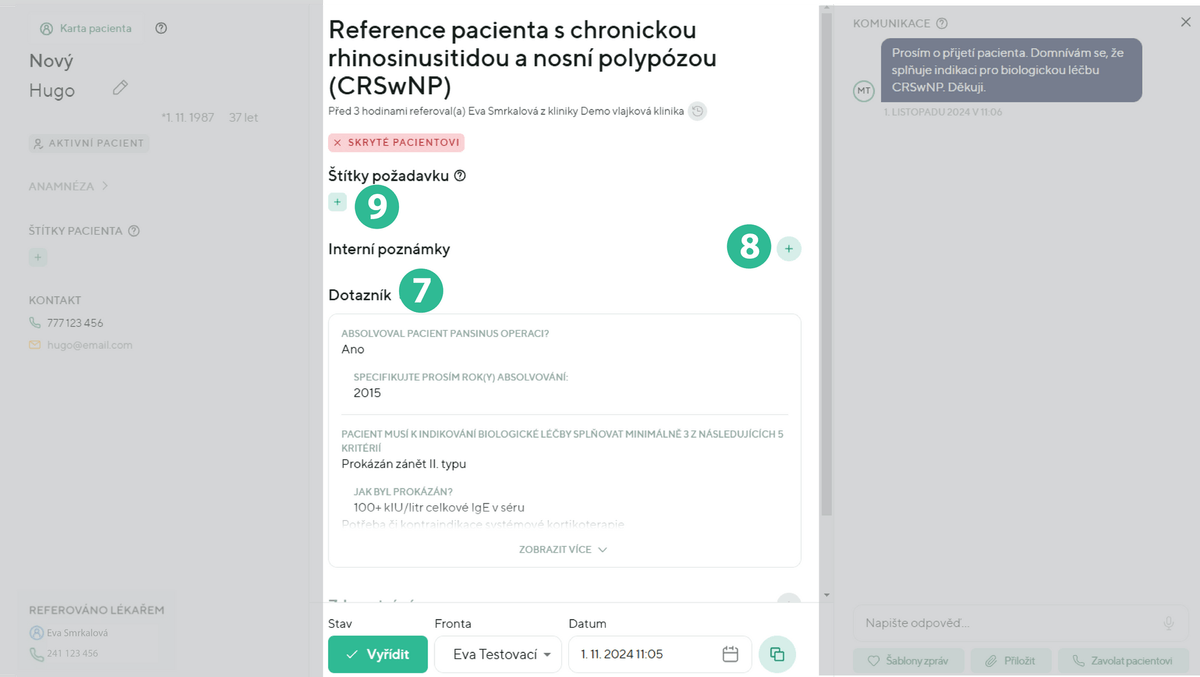Viewport: 1200px width, 677px height.
Task: Add an internal note using the plus button
Action: point(789,248)
